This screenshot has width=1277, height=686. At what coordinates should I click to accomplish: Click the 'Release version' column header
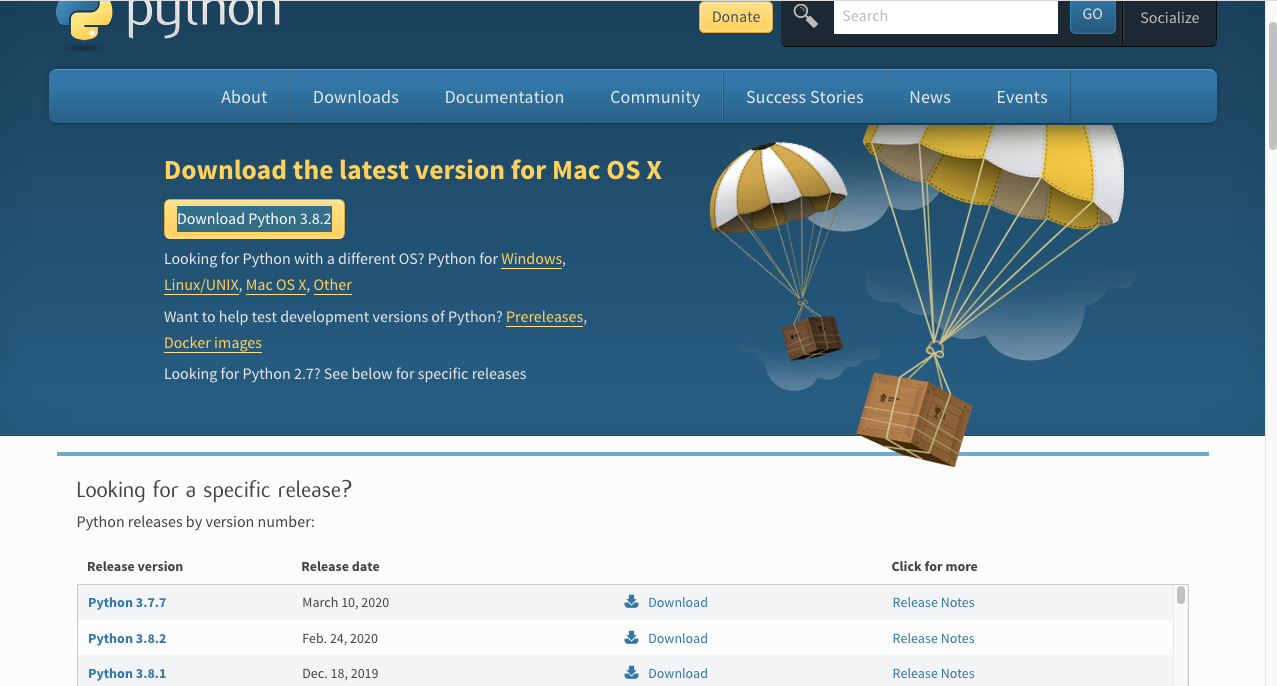click(x=135, y=566)
